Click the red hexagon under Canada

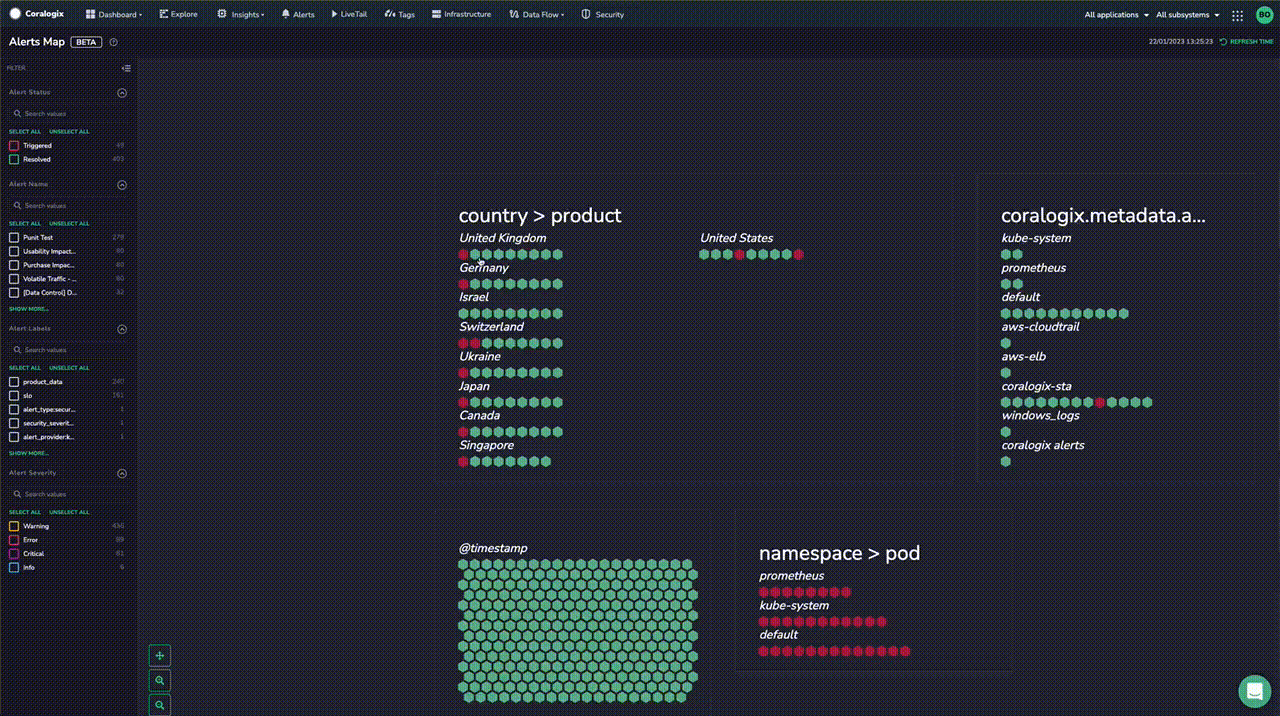click(x=463, y=432)
